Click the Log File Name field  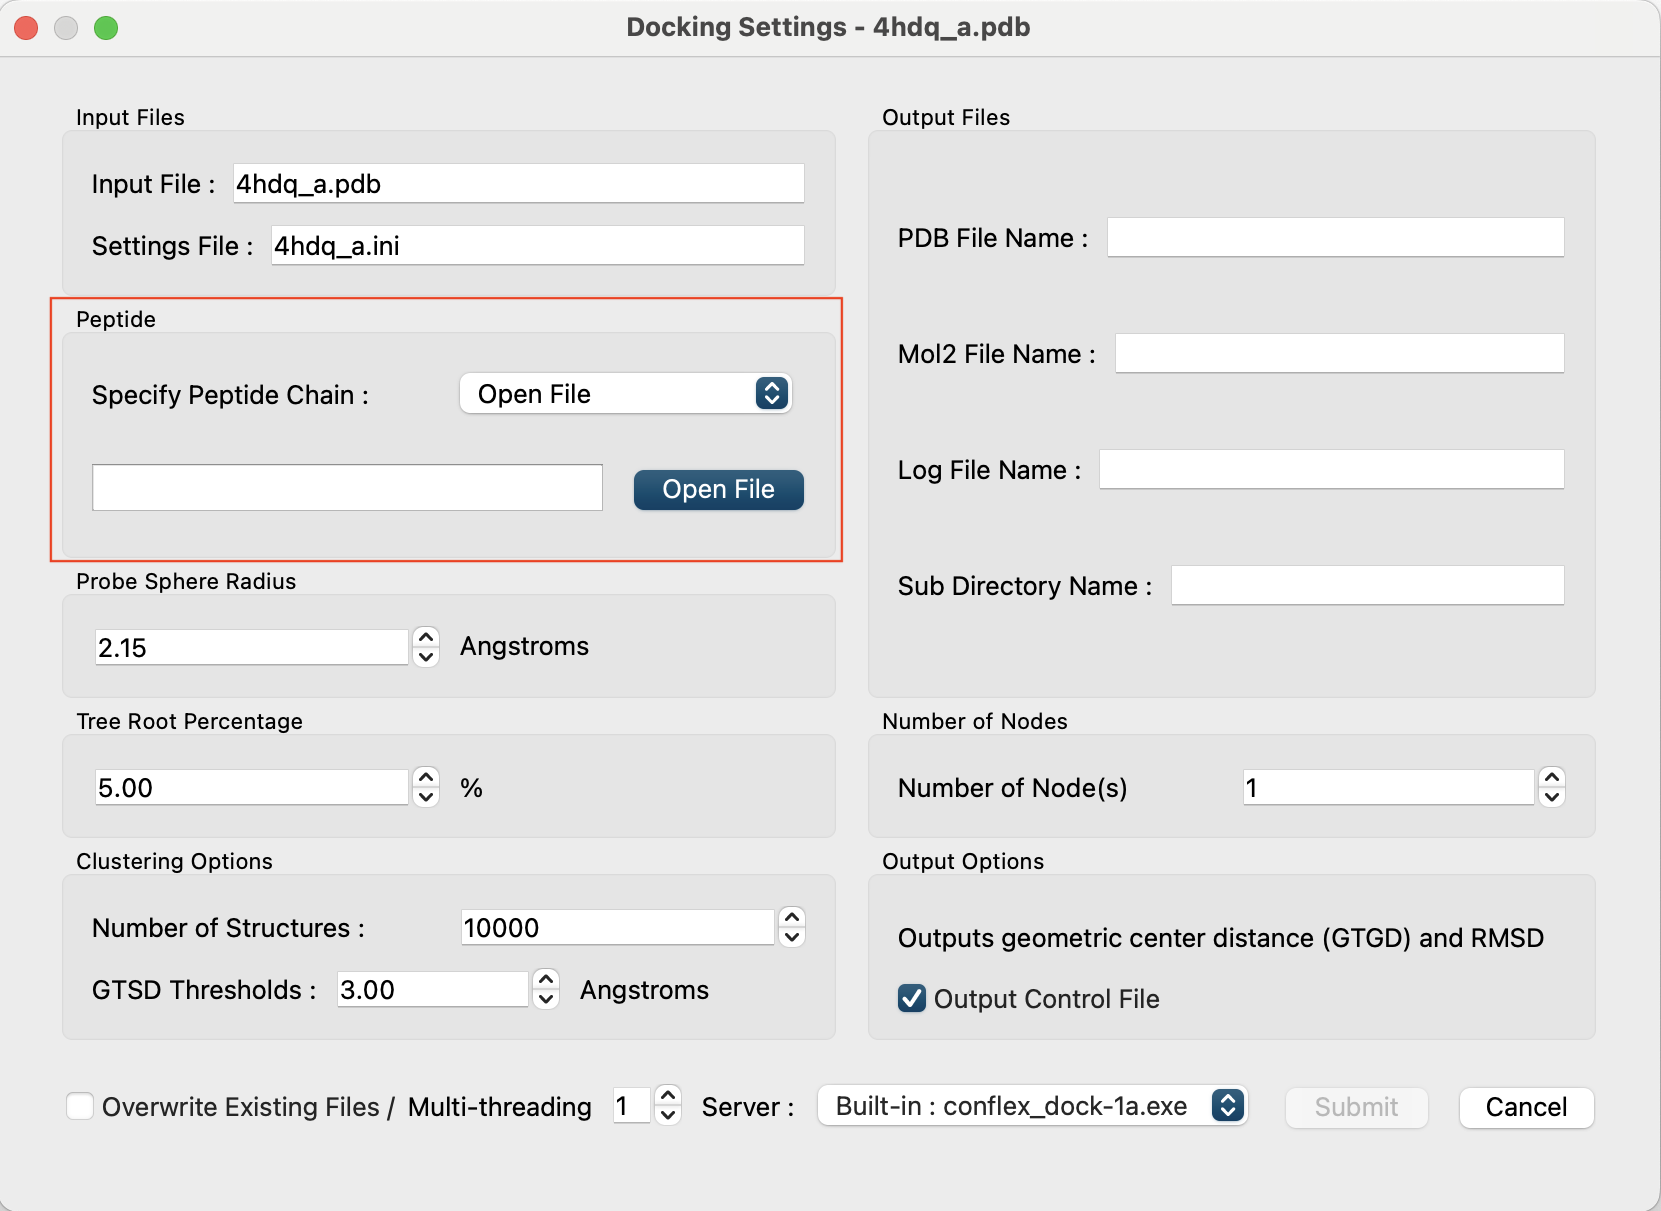(1331, 470)
